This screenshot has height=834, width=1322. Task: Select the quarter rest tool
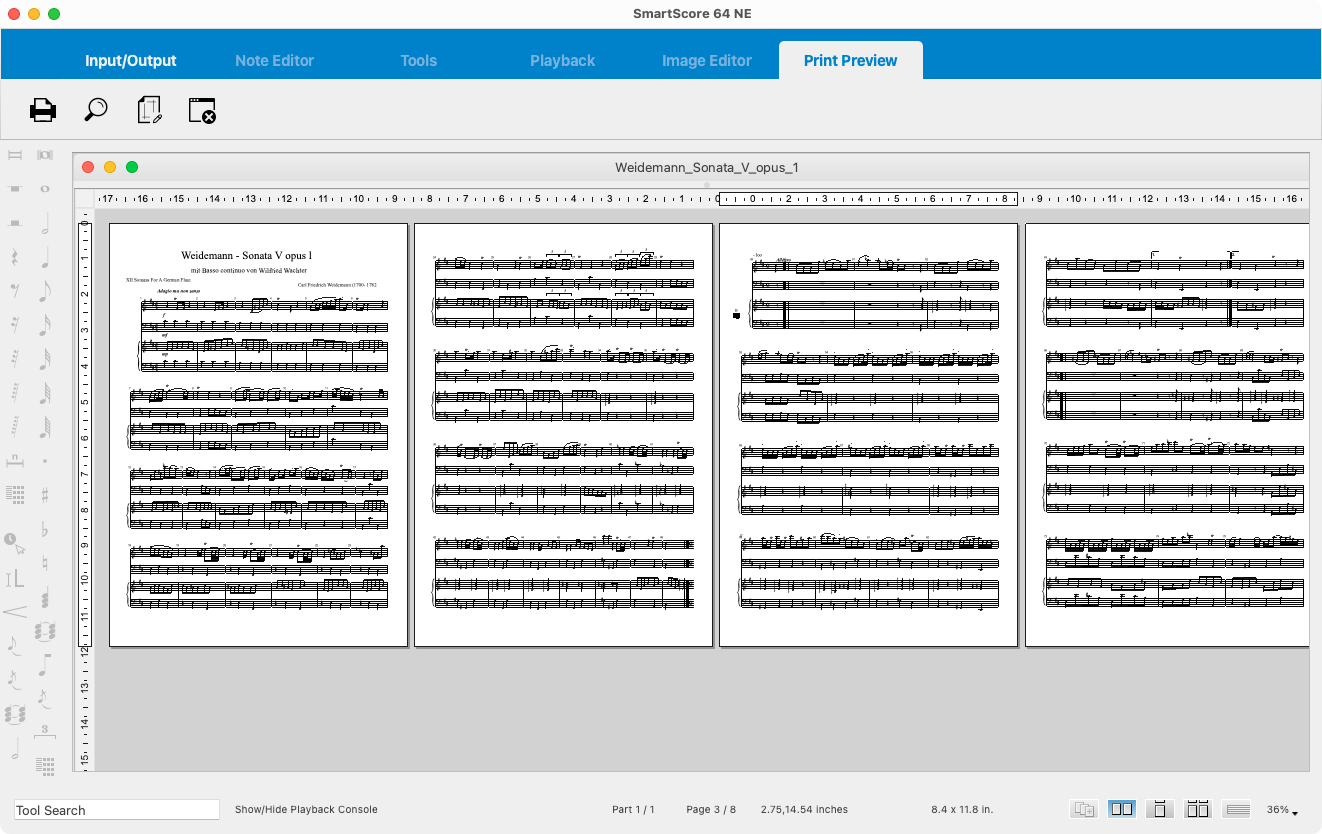point(15,257)
